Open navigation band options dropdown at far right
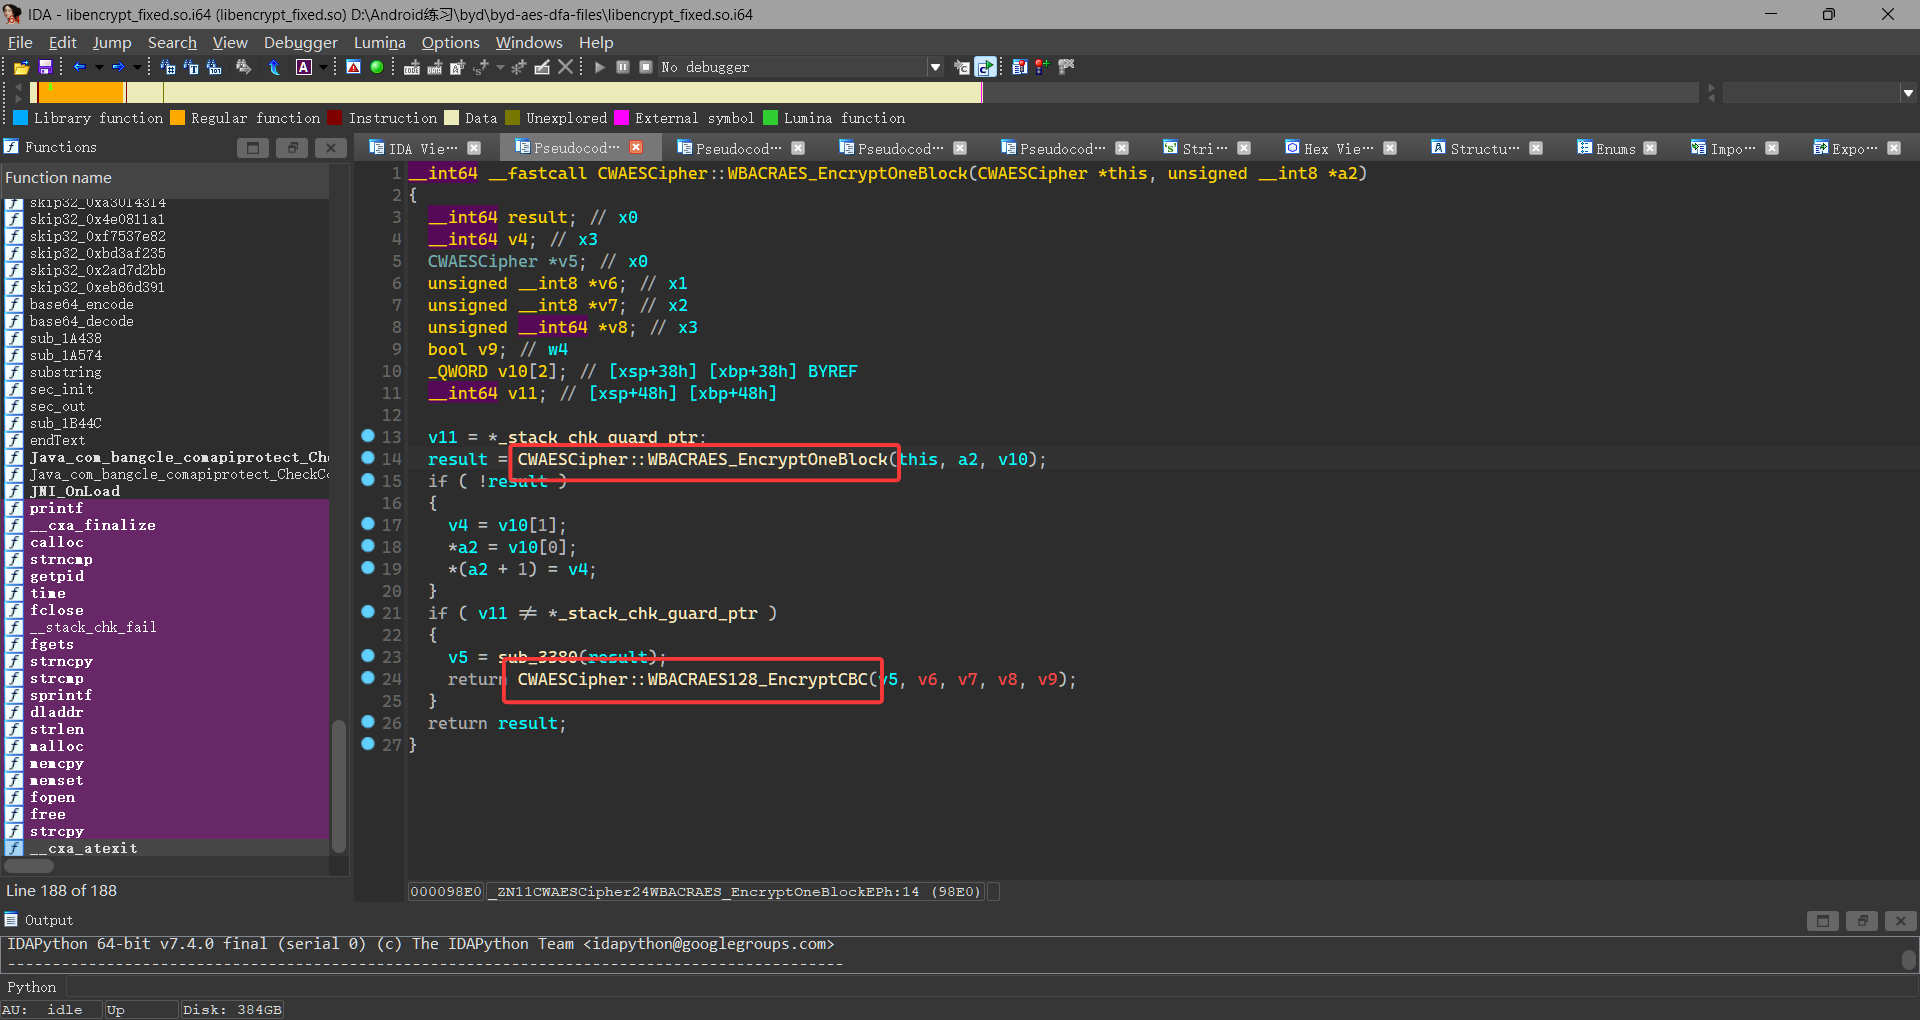 [1908, 93]
